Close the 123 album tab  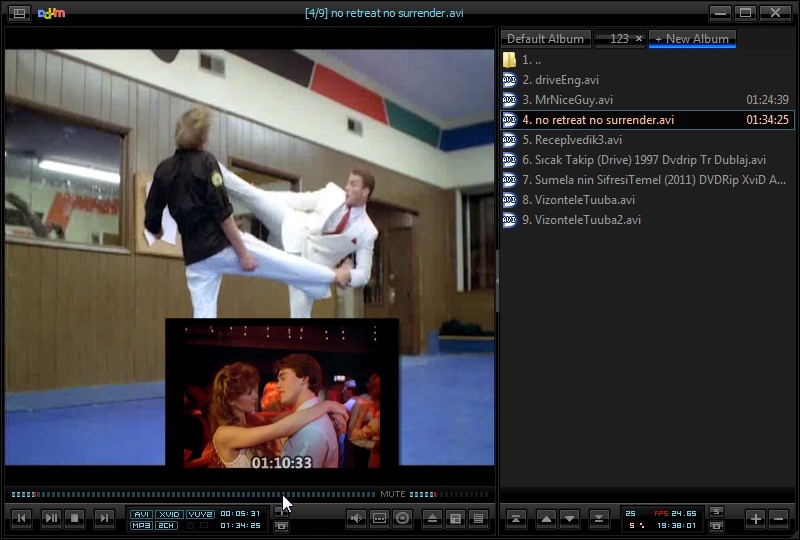(639, 39)
